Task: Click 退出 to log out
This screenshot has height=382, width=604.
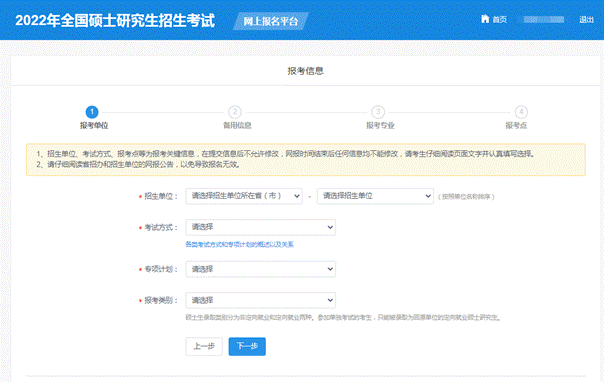Action: (x=586, y=20)
